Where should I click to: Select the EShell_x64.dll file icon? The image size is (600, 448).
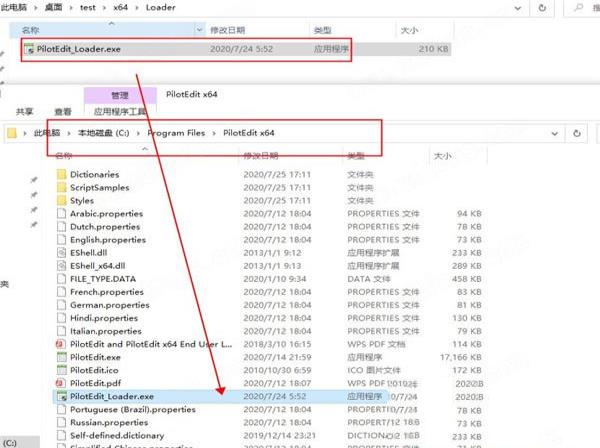point(61,266)
